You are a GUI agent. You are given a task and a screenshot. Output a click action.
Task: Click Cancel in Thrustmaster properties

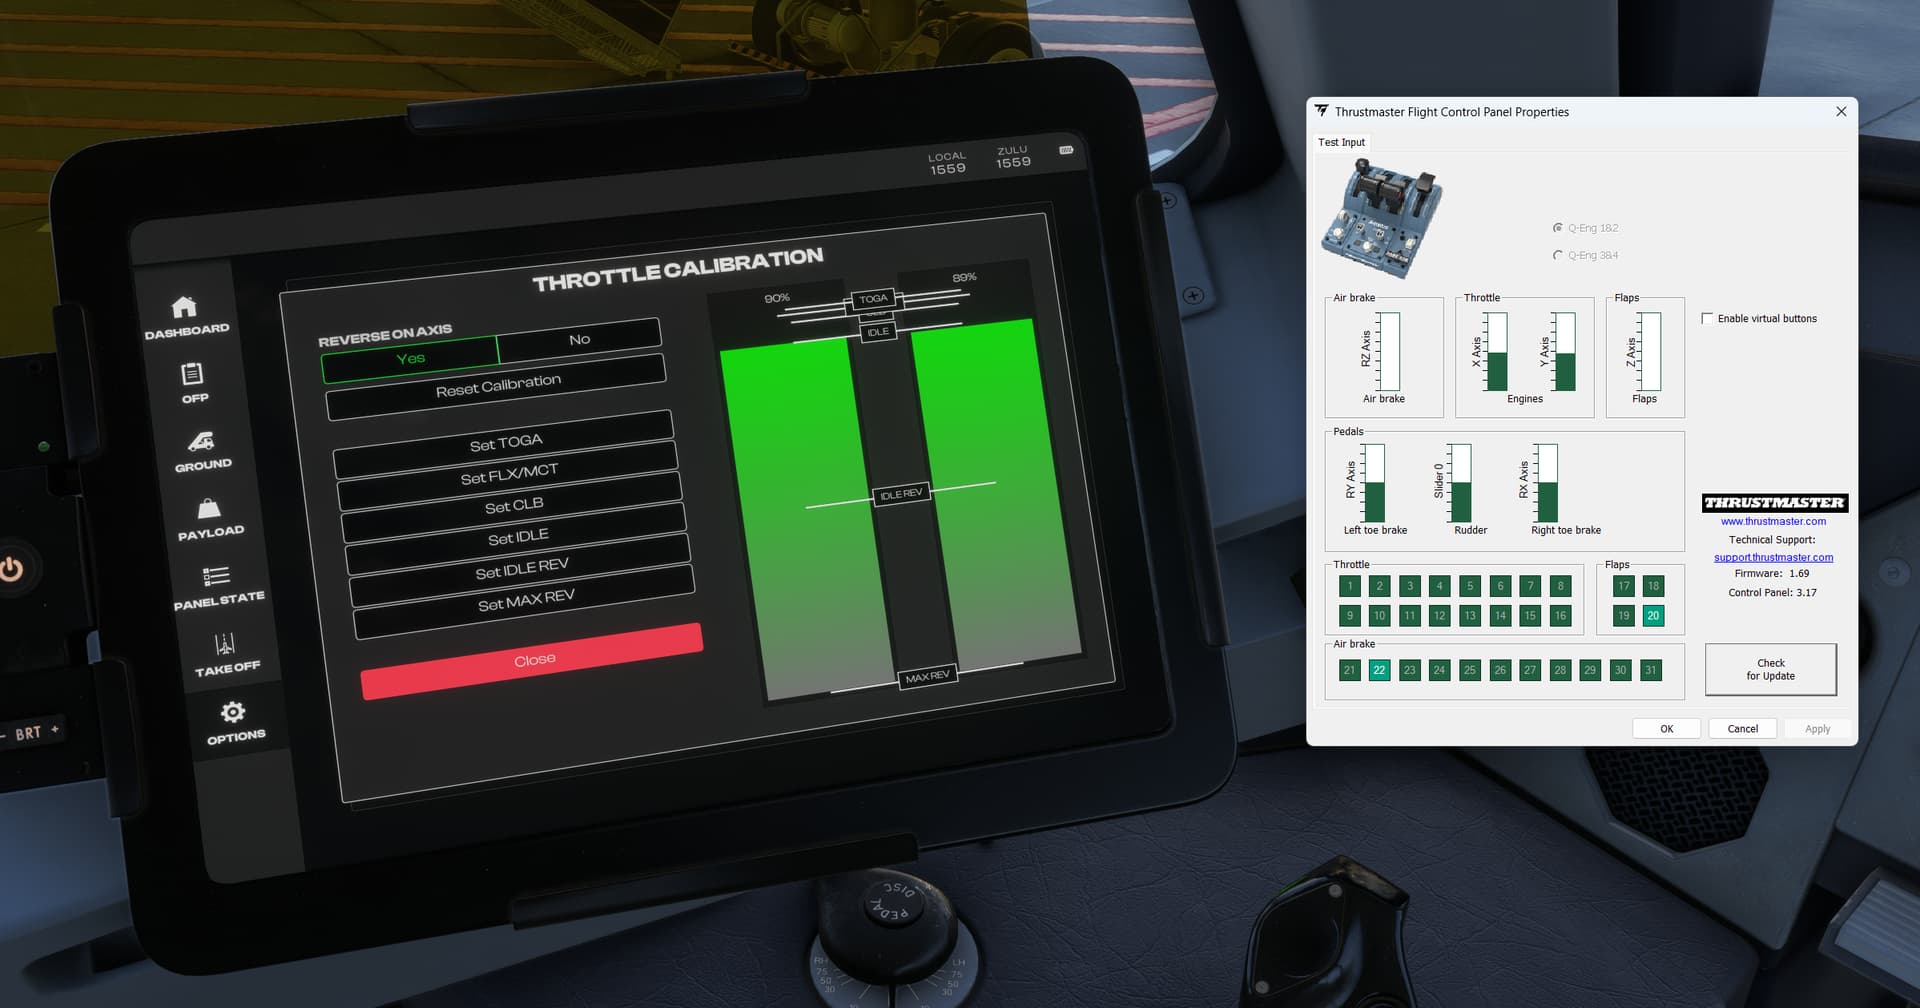(1742, 729)
